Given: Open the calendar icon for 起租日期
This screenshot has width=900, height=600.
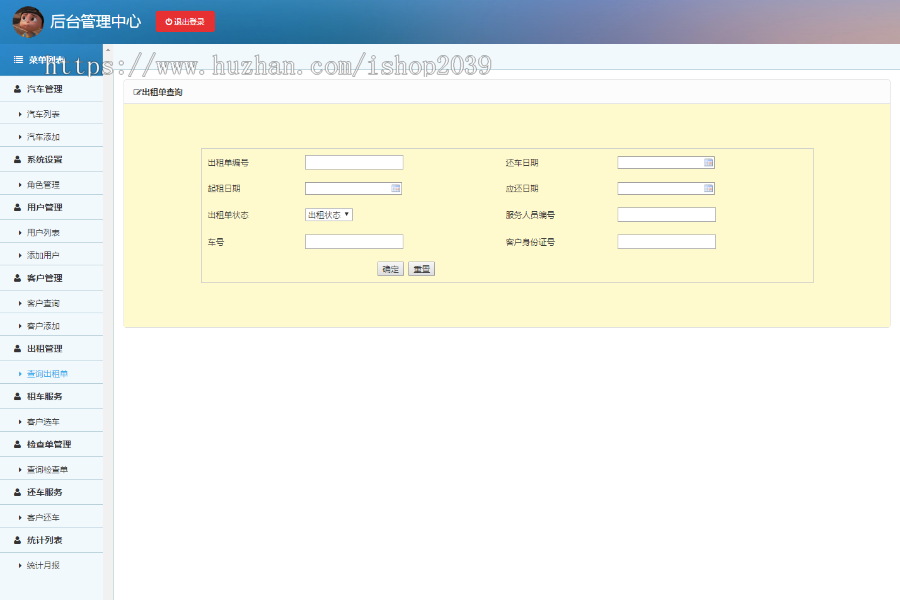Looking at the screenshot, I should [395, 188].
